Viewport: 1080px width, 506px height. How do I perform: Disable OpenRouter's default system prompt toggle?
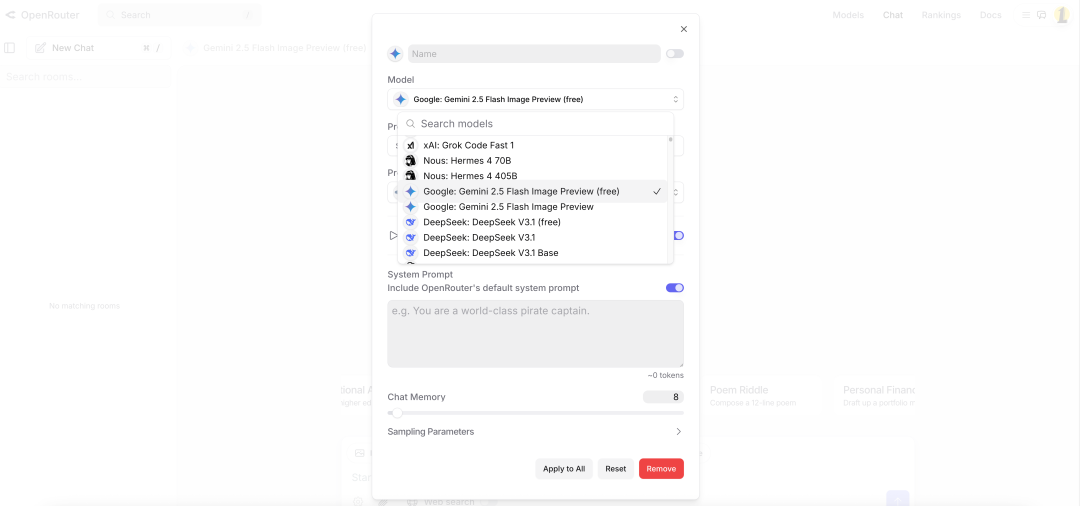[675, 288]
